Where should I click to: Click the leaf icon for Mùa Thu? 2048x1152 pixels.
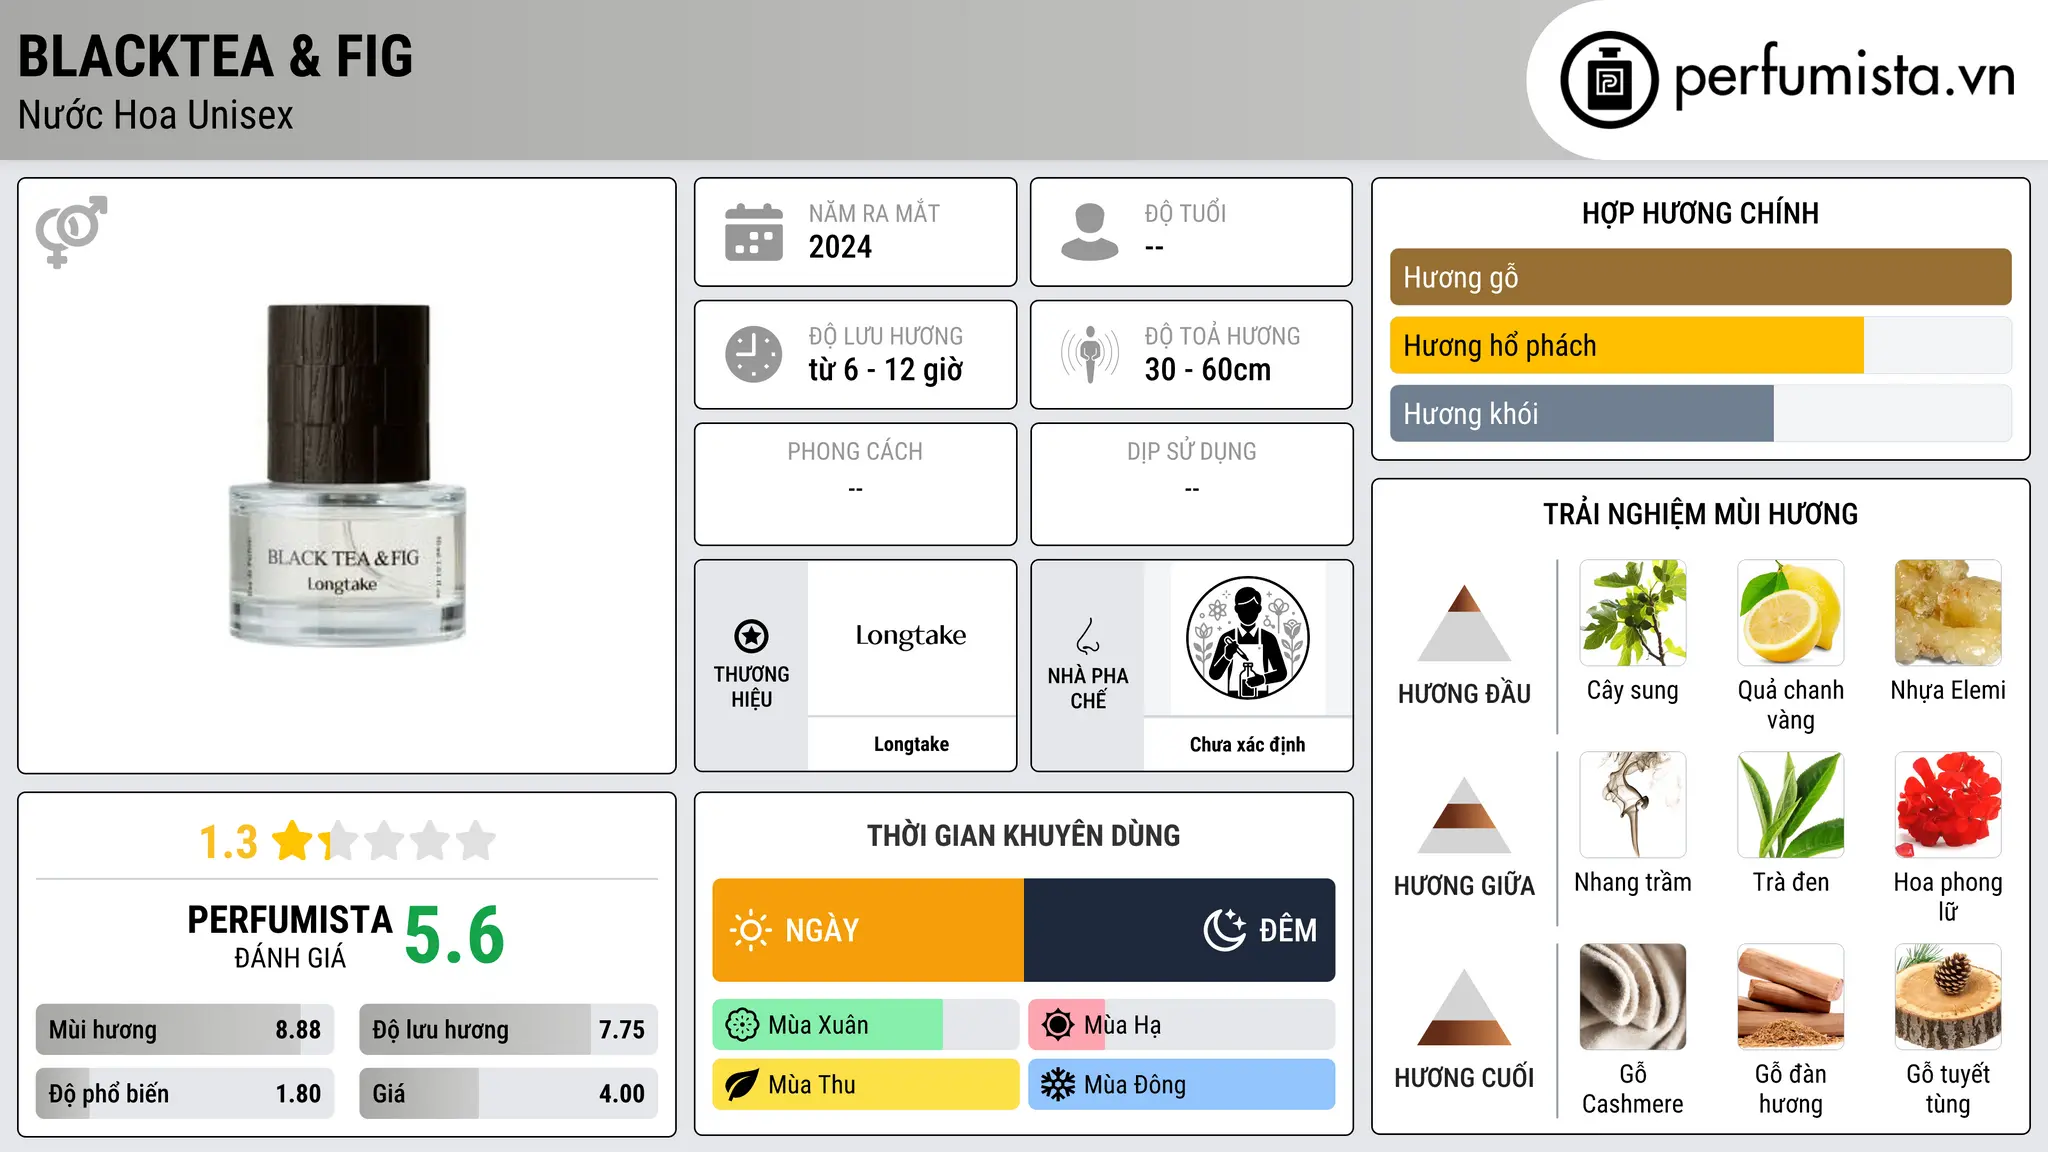coord(742,1085)
